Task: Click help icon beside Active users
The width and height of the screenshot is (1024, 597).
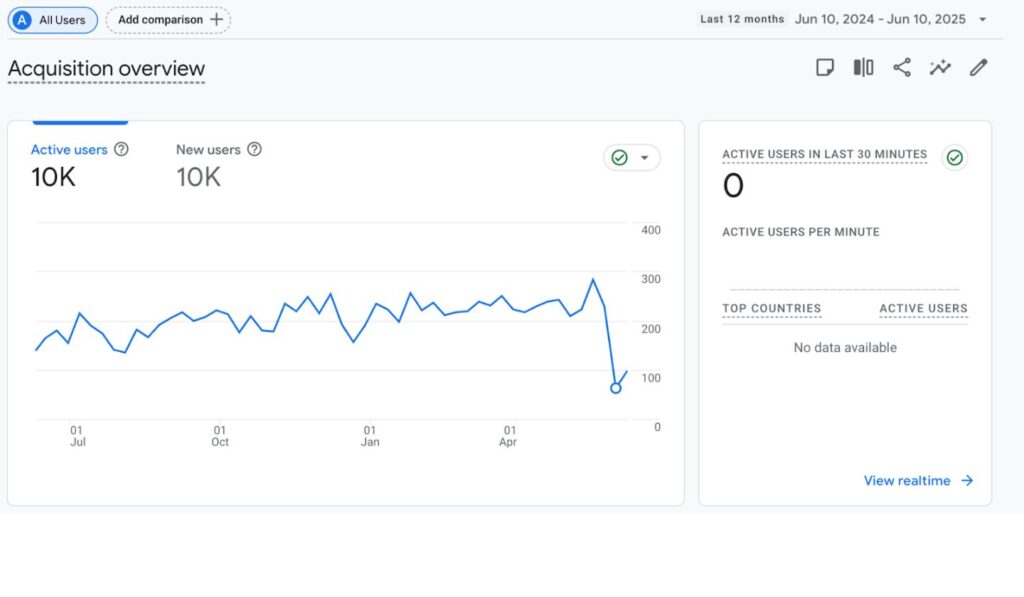Action: point(121,149)
